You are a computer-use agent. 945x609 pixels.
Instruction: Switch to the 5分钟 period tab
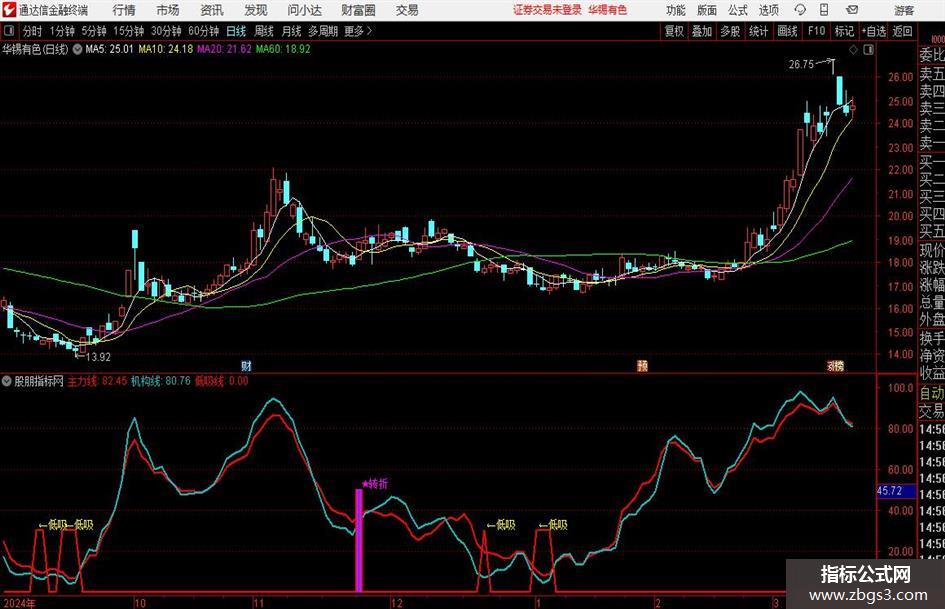click(94, 31)
